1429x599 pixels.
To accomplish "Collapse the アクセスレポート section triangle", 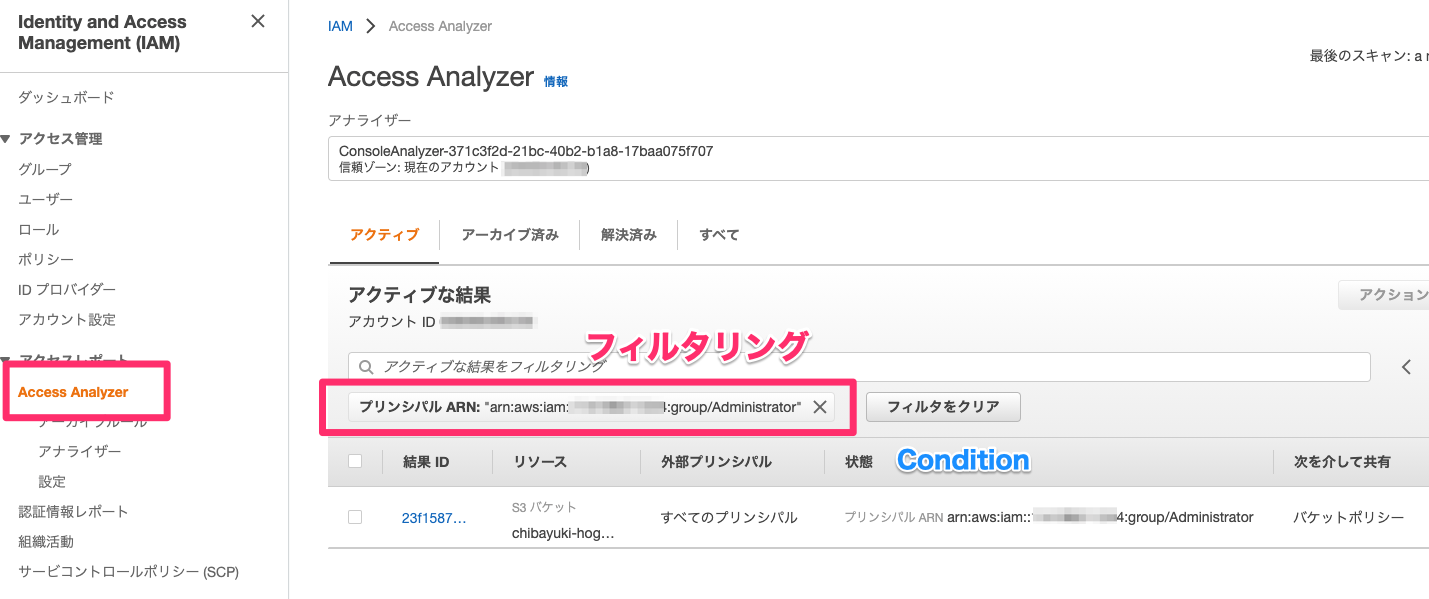I will 6,359.
